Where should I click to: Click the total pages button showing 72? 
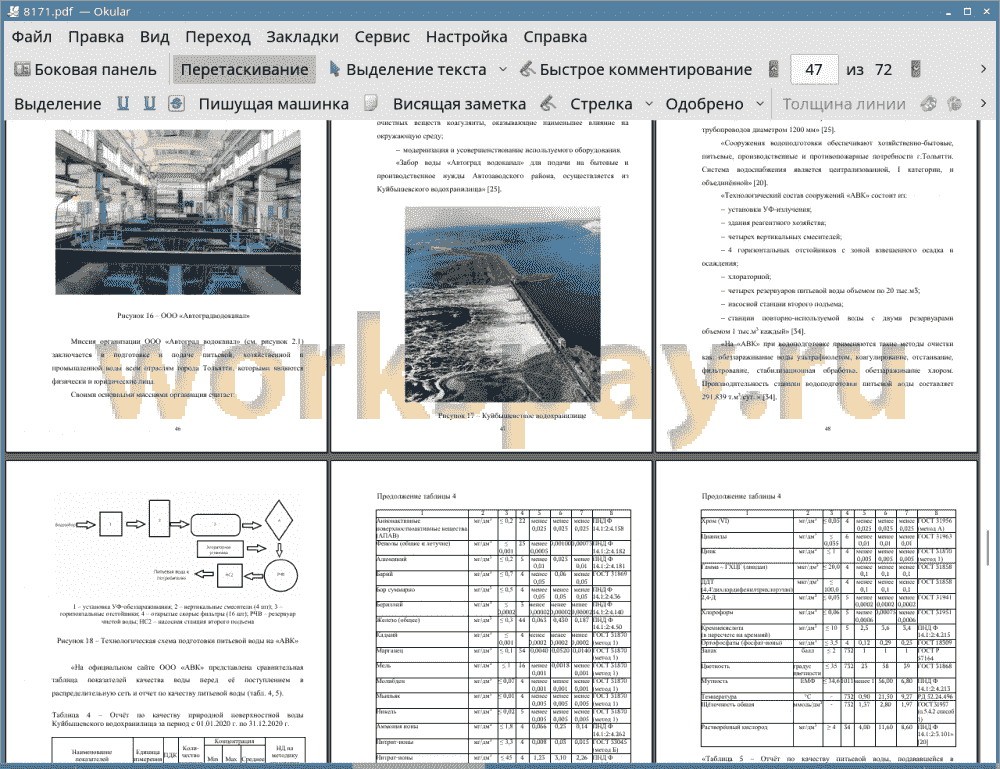coord(883,69)
